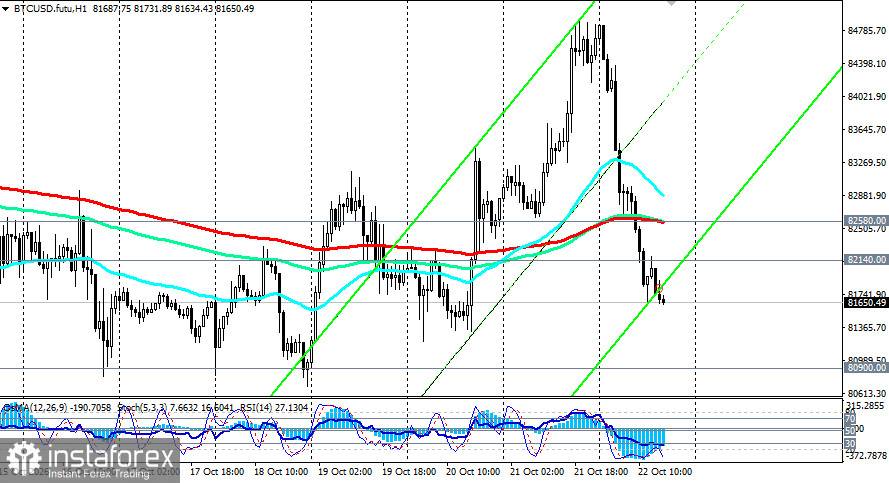This screenshot has width=889, height=483.
Task: Click the 84398.10 price axis label
Action: (x=866, y=63)
